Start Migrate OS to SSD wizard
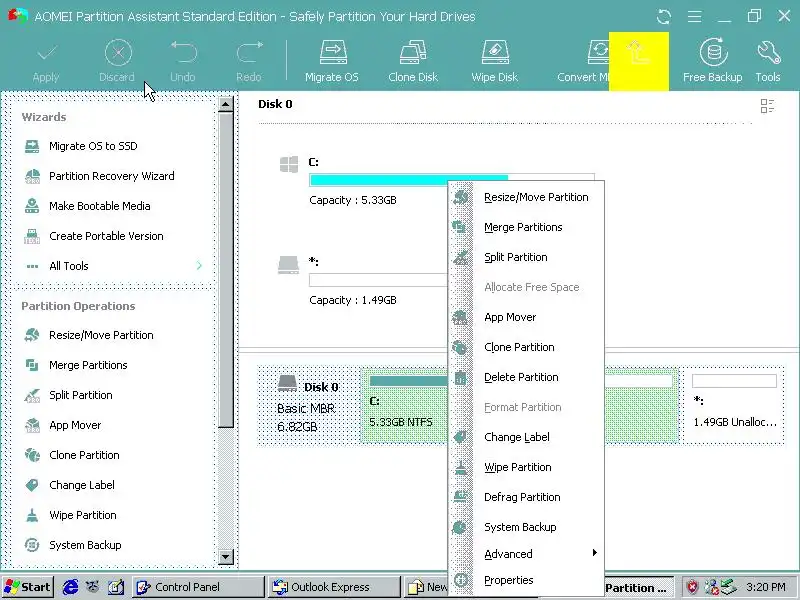Viewport: 800px width, 600px height. (93, 146)
